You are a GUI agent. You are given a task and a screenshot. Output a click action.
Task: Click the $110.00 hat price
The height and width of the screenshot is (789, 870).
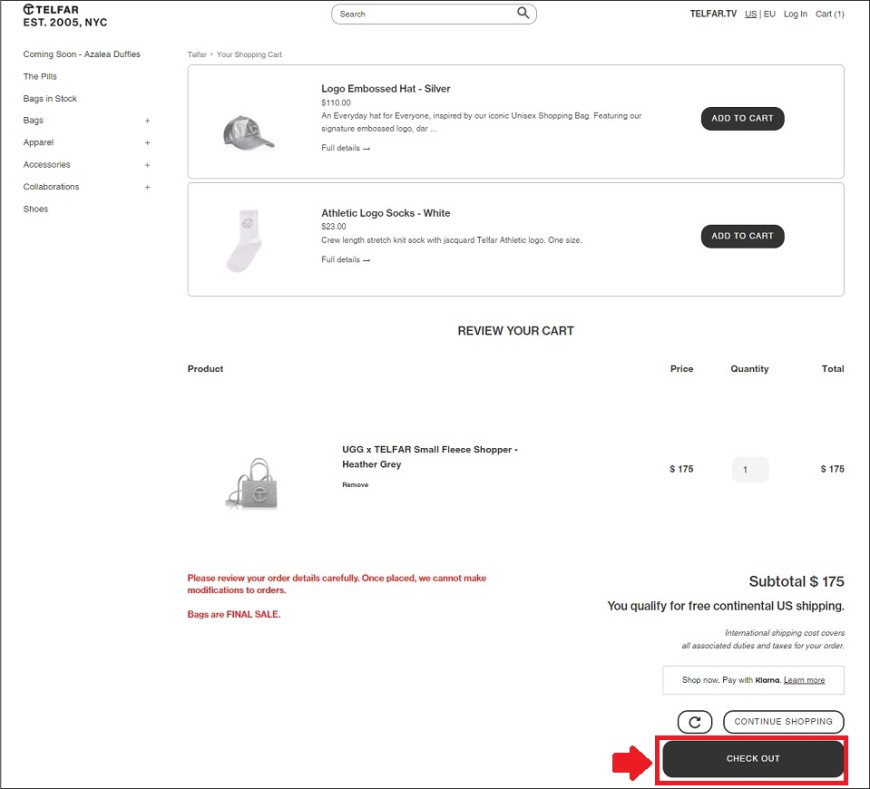click(336, 103)
